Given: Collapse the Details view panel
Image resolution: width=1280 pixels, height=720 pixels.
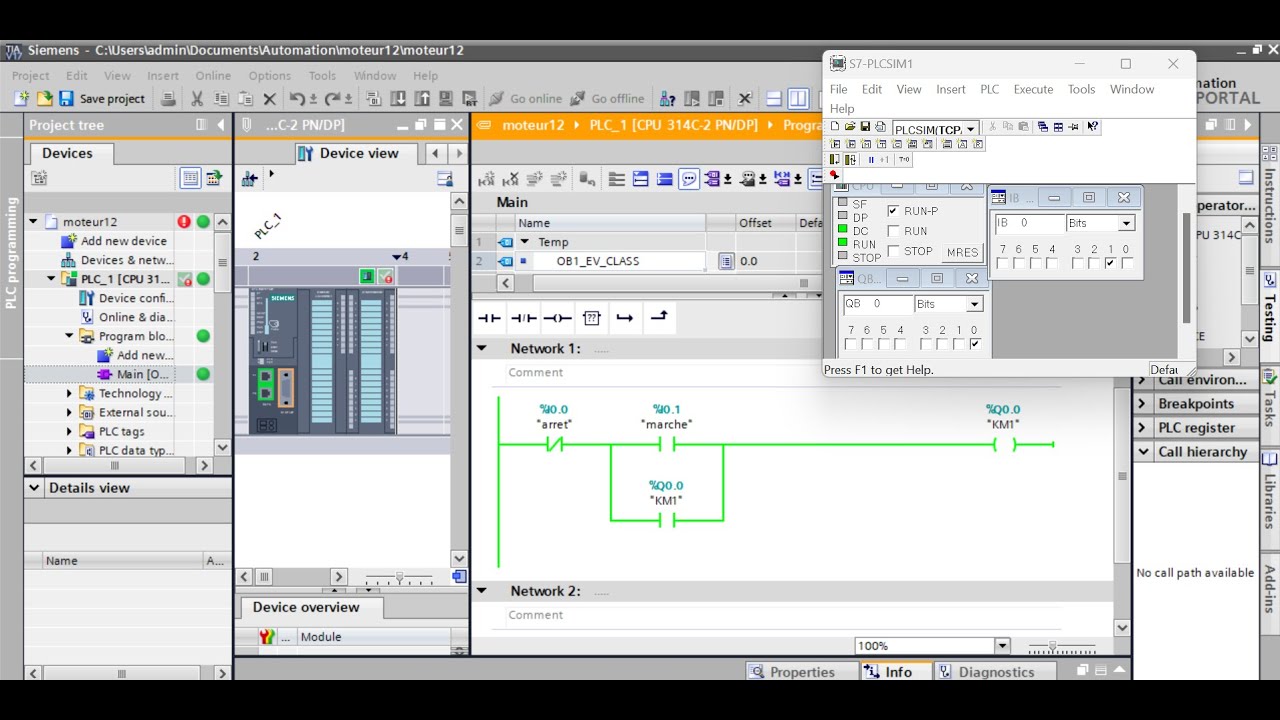Looking at the screenshot, I should point(35,488).
